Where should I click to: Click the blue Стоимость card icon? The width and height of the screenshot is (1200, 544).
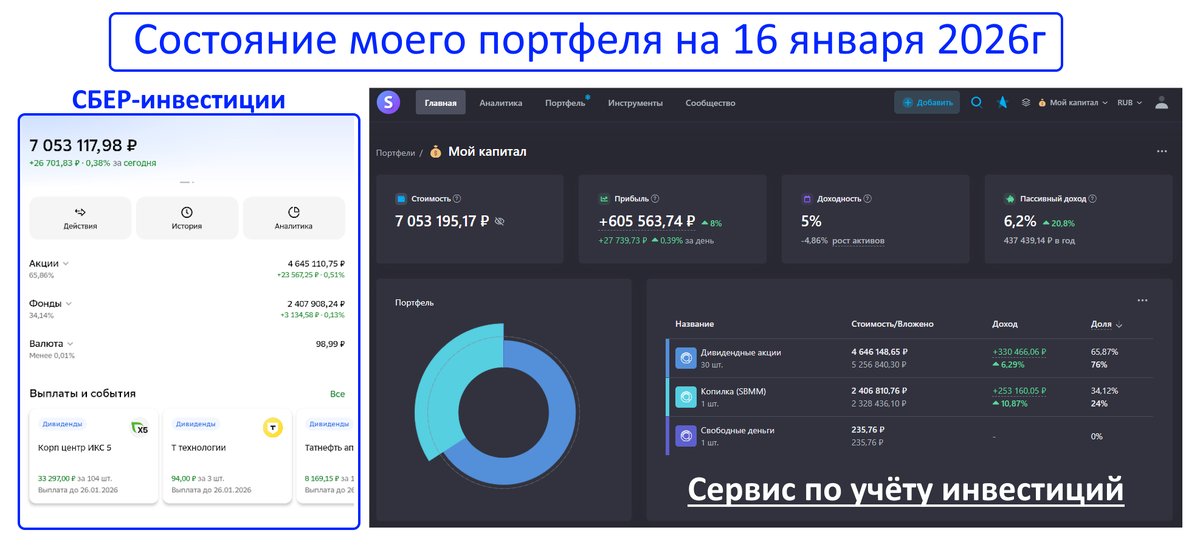[x=401, y=199]
